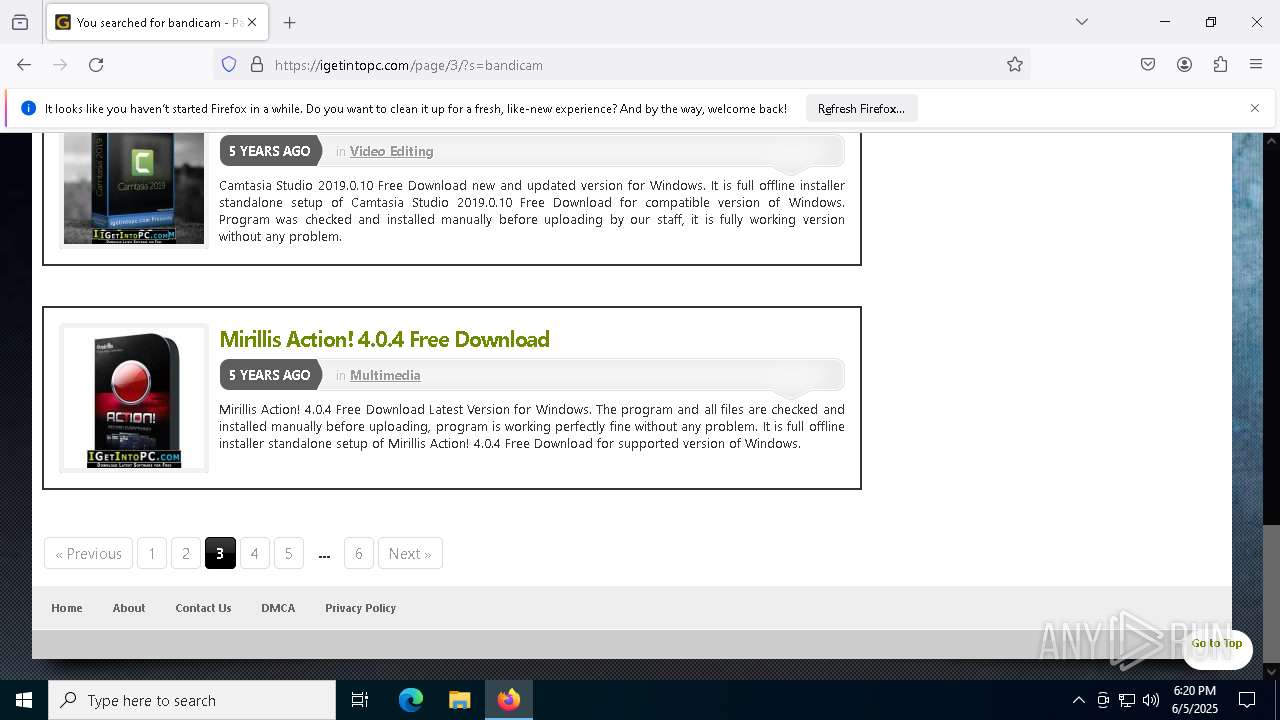This screenshot has width=1280, height=720.
Task: Click the '5 YEARS AGO' badge on Camtasia post
Action: coord(269,151)
